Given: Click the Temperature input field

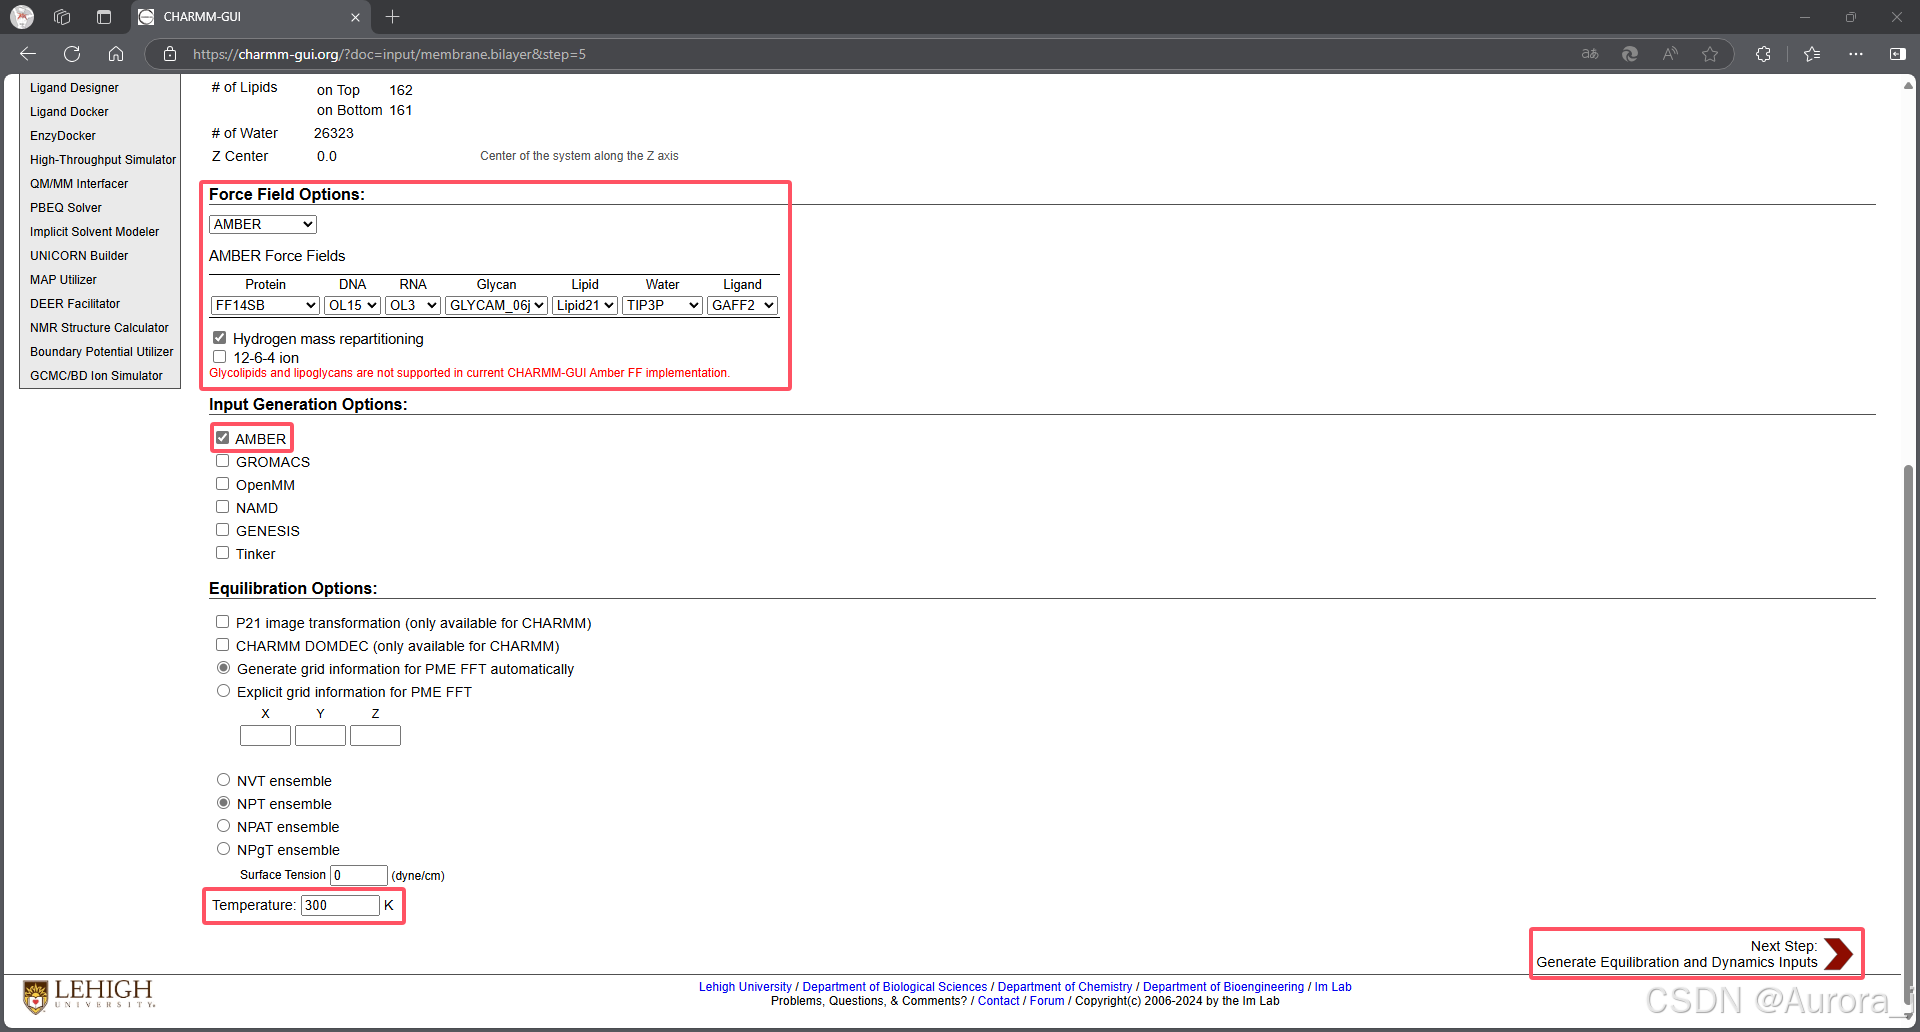Looking at the screenshot, I should click(x=340, y=905).
